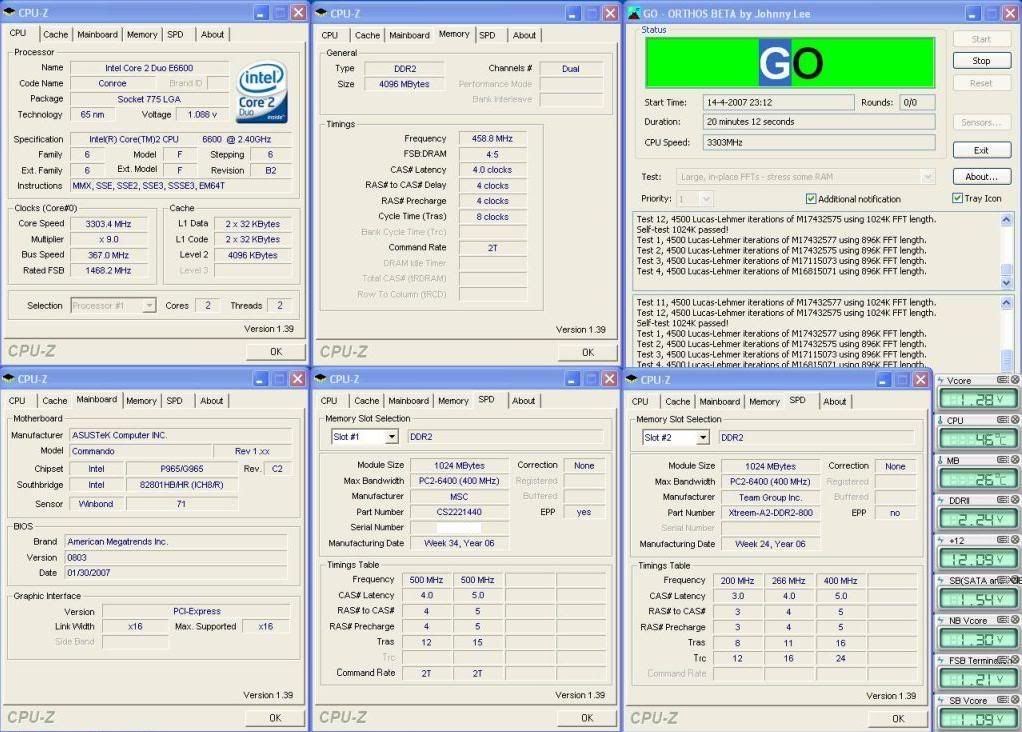Open the configure icon on the 1.28 V Vcore monitor
The height and width of the screenshot is (732, 1022).
click(x=1002, y=380)
